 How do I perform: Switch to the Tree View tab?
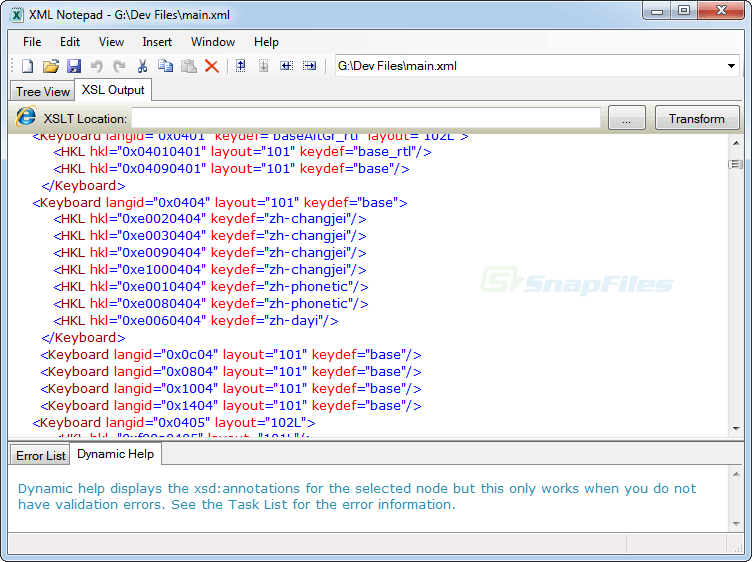pos(43,92)
